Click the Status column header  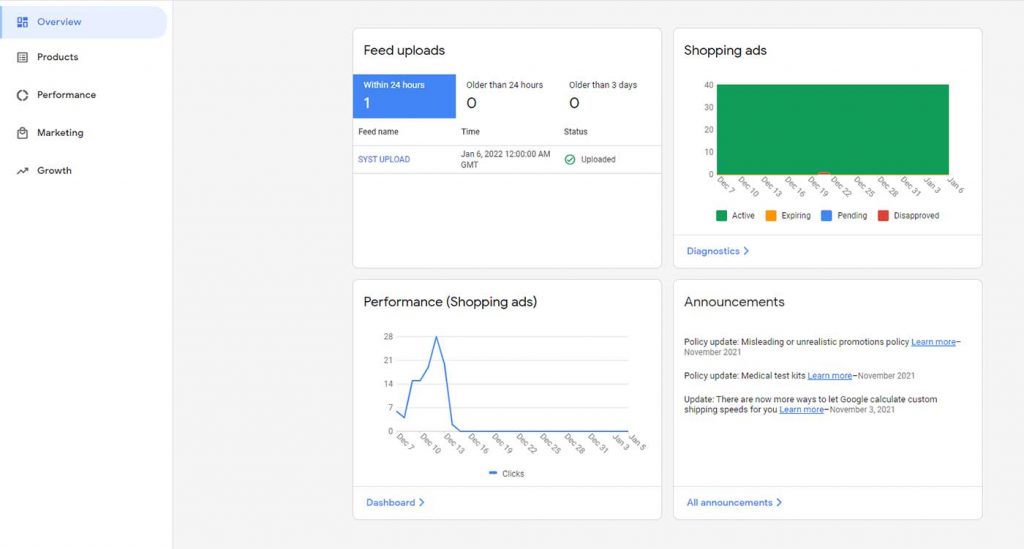coord(575,132)
